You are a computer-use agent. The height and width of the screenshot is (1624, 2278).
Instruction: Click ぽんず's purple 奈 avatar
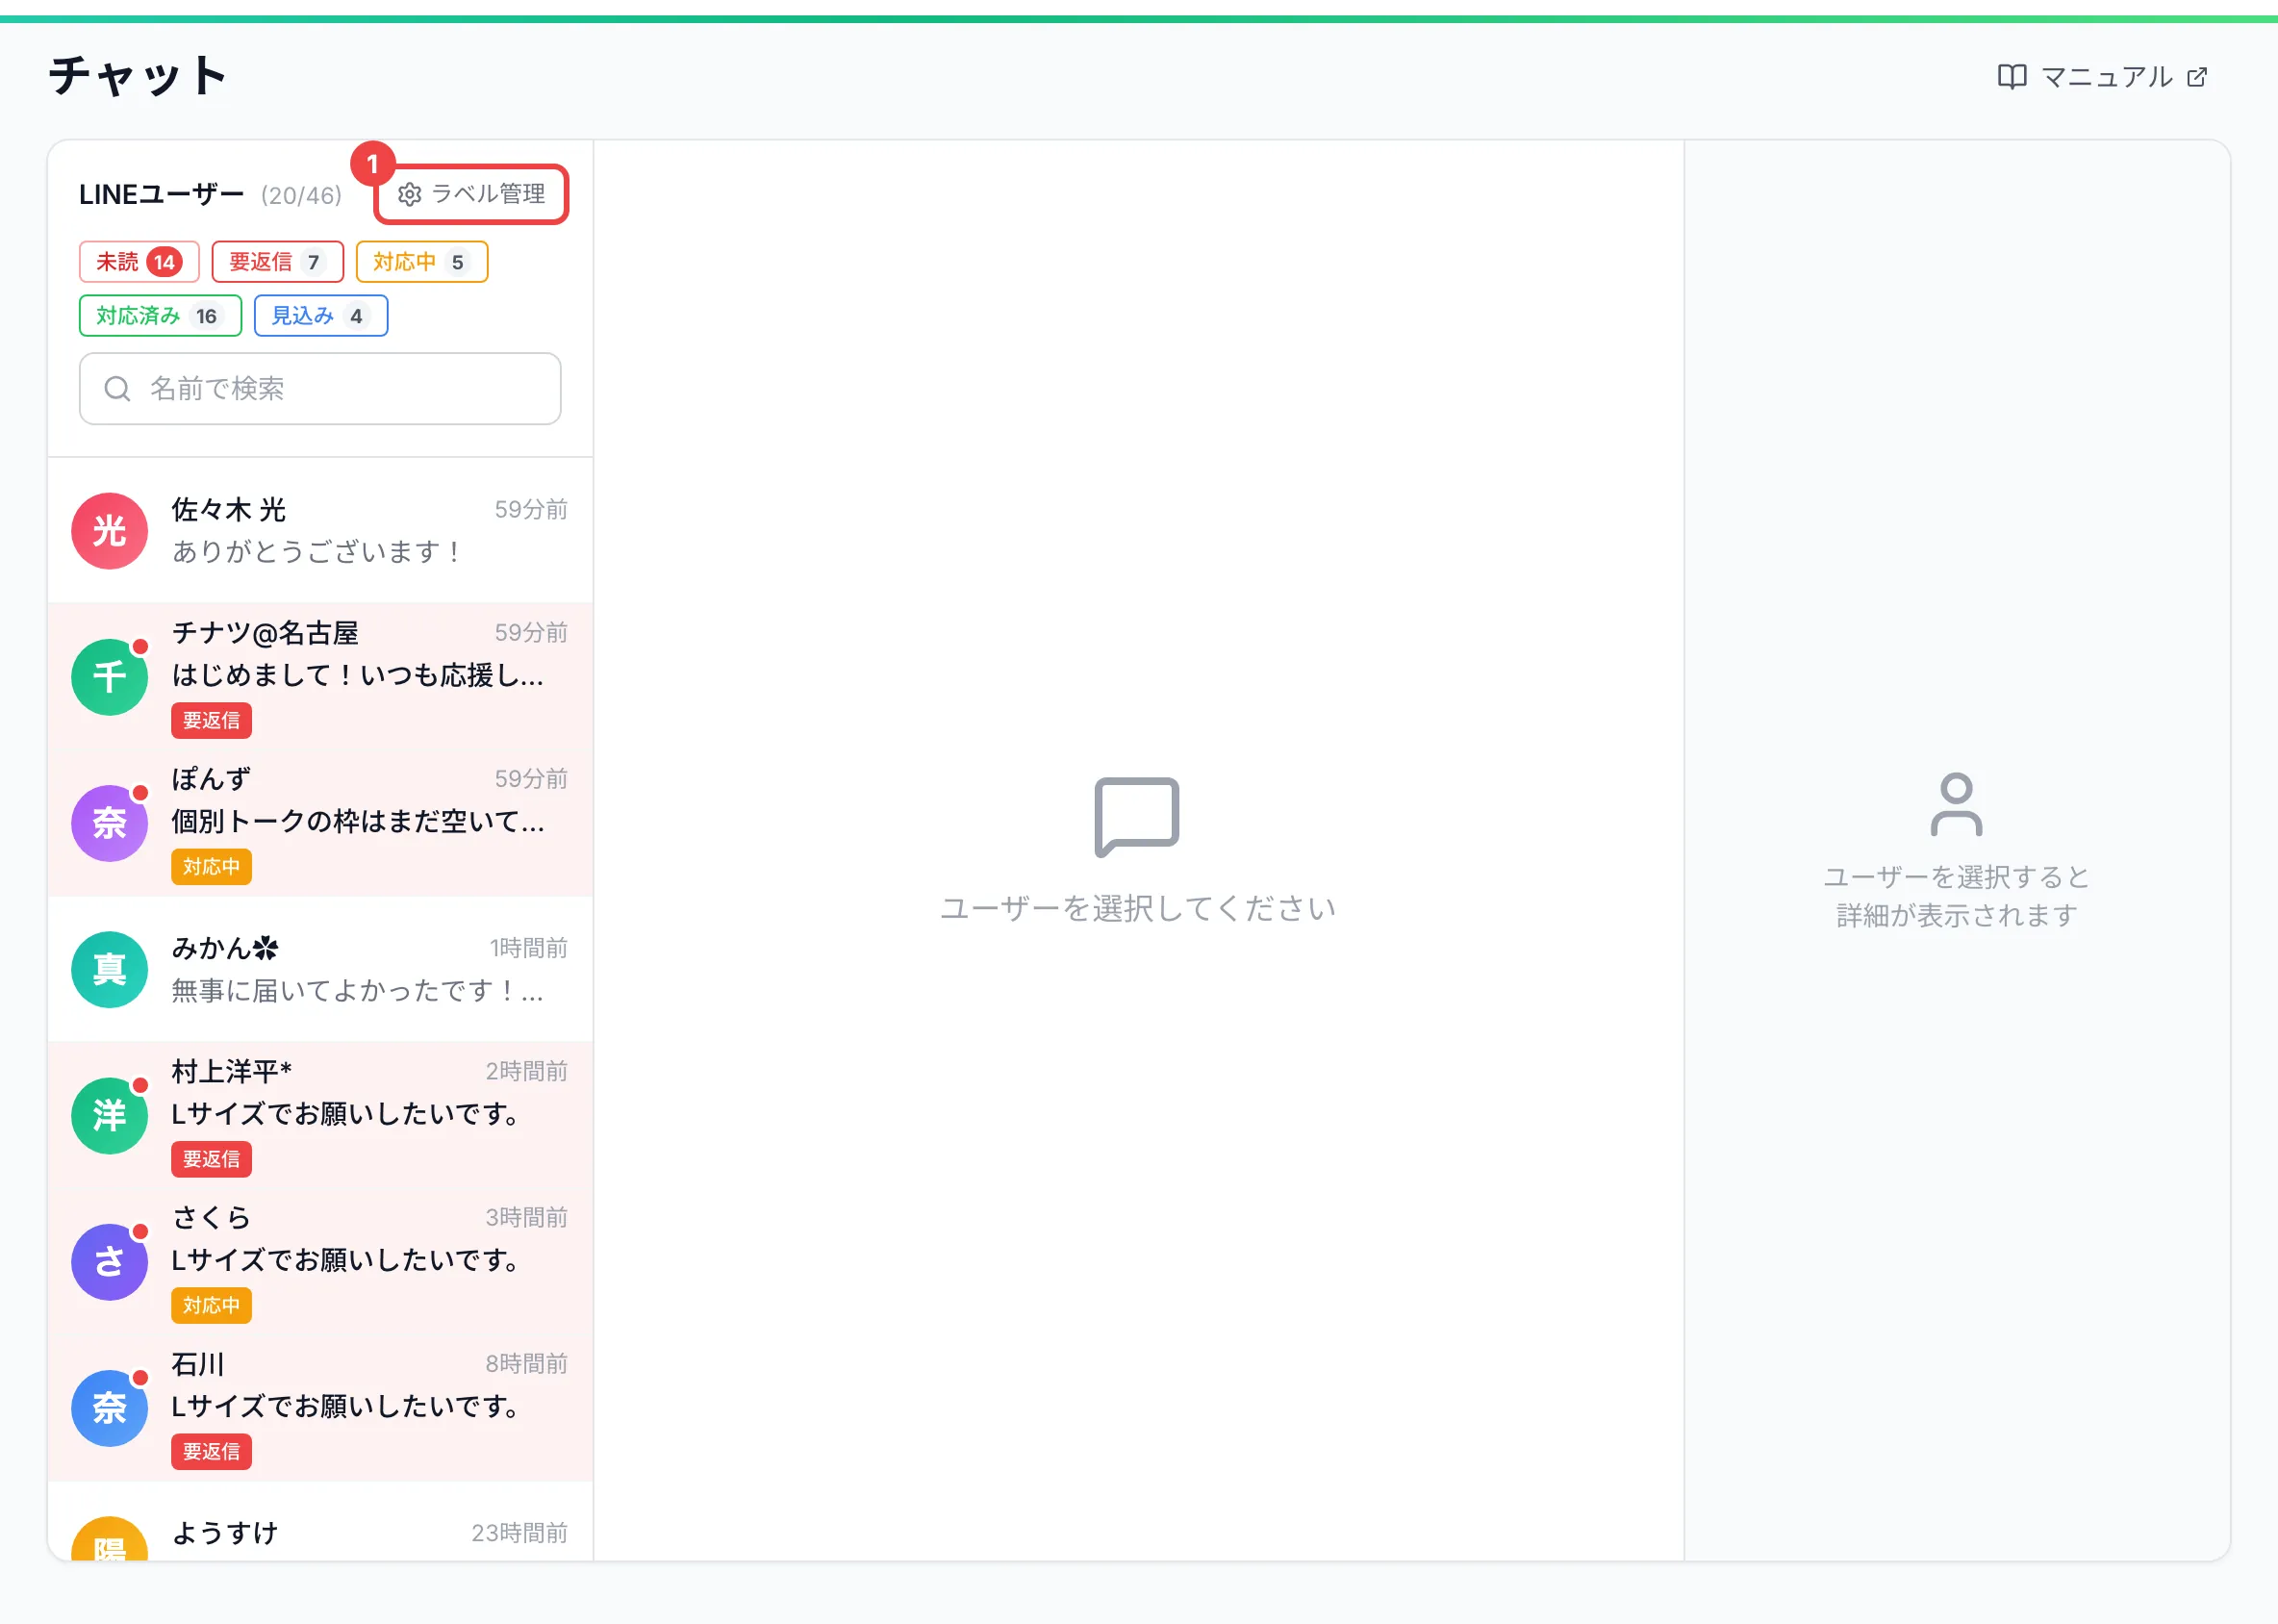click(110, 823)
